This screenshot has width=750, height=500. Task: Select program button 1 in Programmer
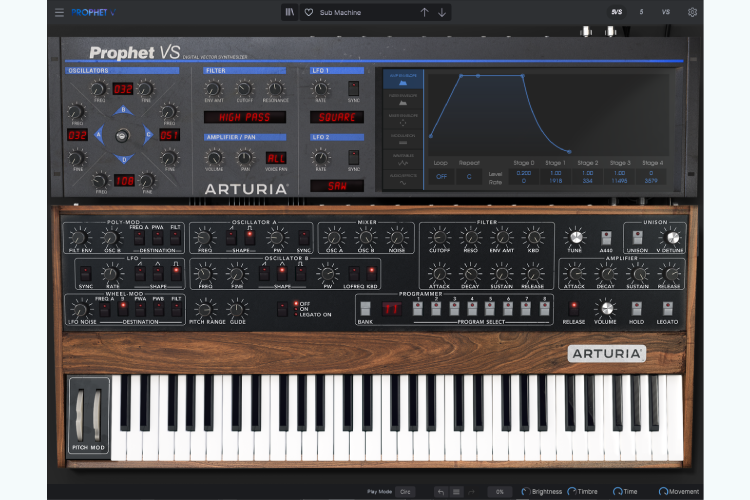(418, 309)
